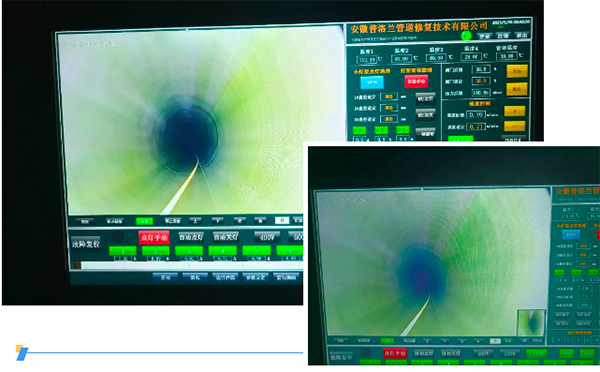Viewport: 600px width, 372px height.
Task: Click the green round status indicator
Action: [466, 36]
